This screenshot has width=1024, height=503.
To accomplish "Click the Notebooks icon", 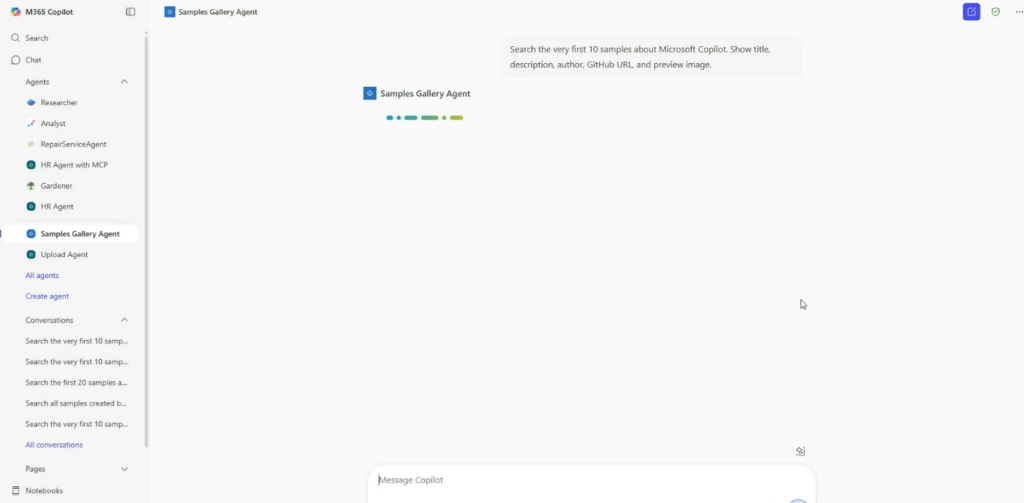I will click(16, 491).
